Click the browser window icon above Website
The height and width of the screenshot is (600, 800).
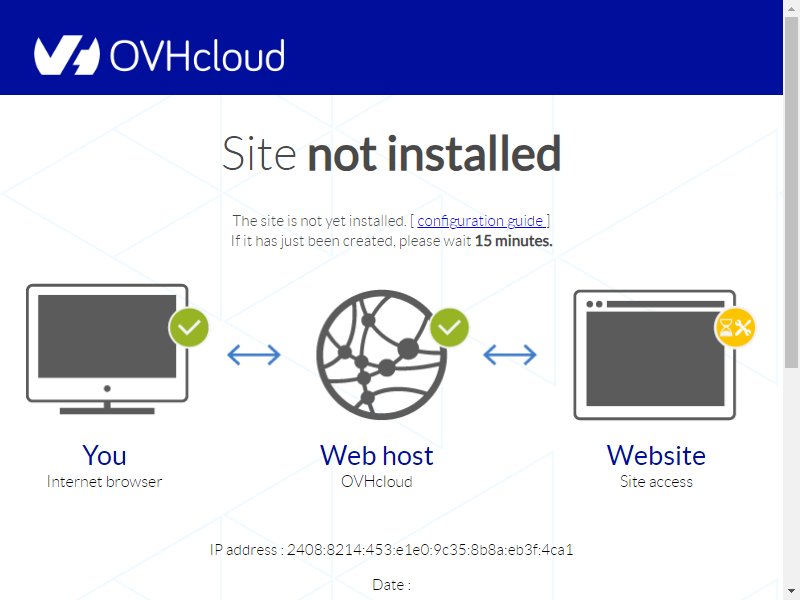655,355
